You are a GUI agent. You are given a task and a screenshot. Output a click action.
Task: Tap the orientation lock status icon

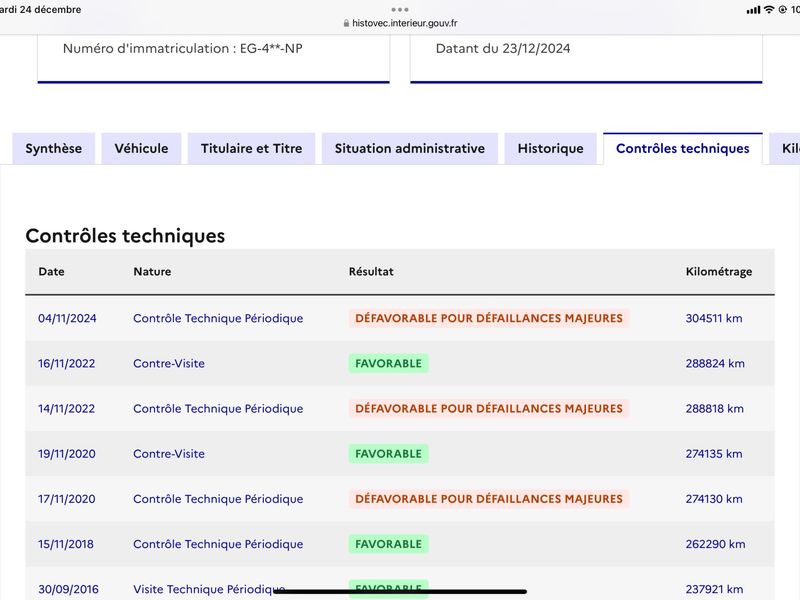click(782, 10)
